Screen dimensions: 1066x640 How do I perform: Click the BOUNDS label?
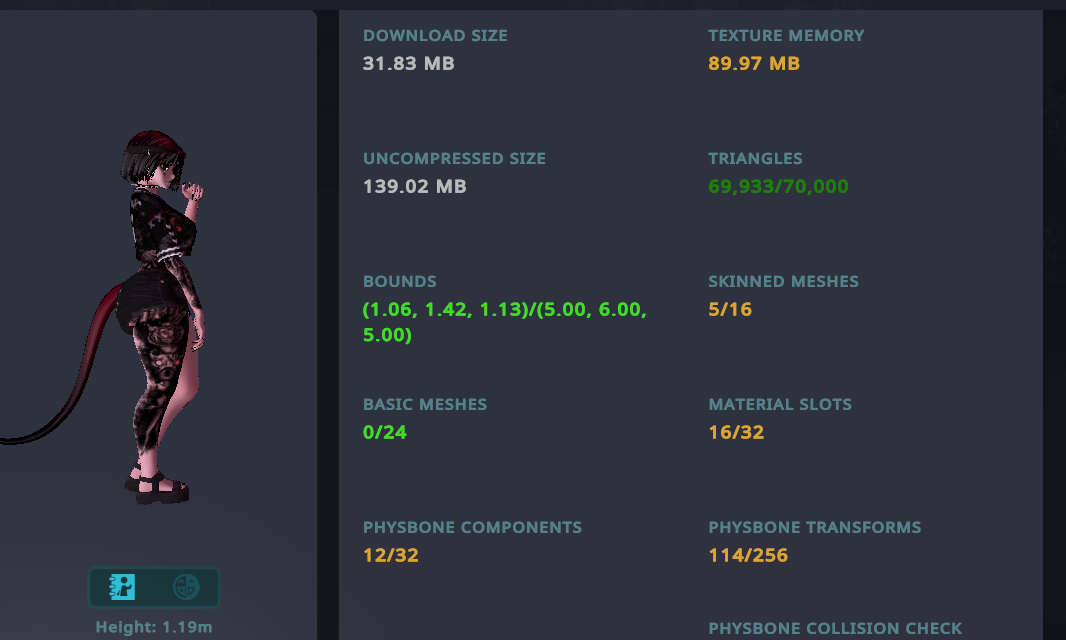(x=399, y=282)
